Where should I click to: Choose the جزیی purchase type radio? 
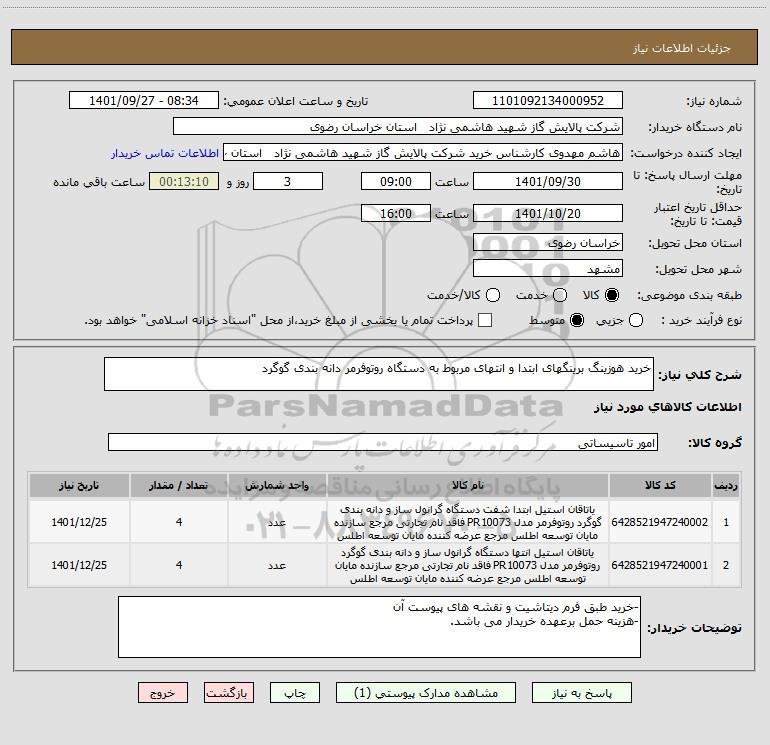635,320
